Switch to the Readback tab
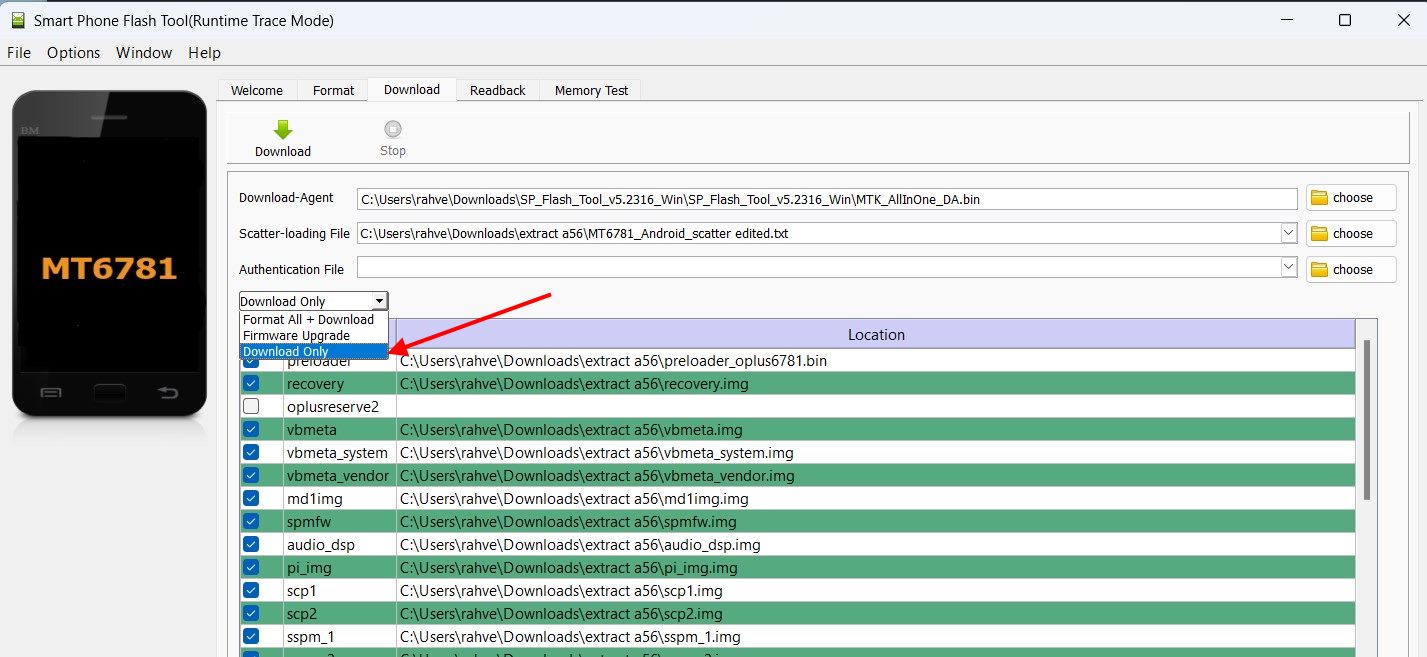Screen dimensions: 1427x657 pos(498,90)
